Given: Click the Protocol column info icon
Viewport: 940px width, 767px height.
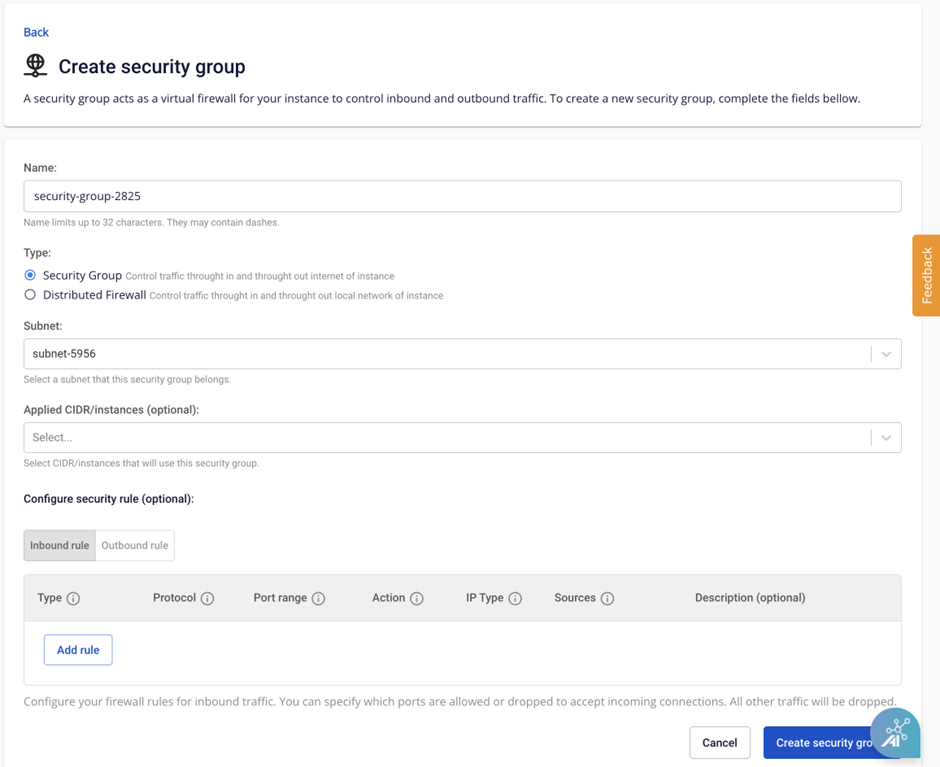Looking at the screenshot, I should click(x=207, y=599).
